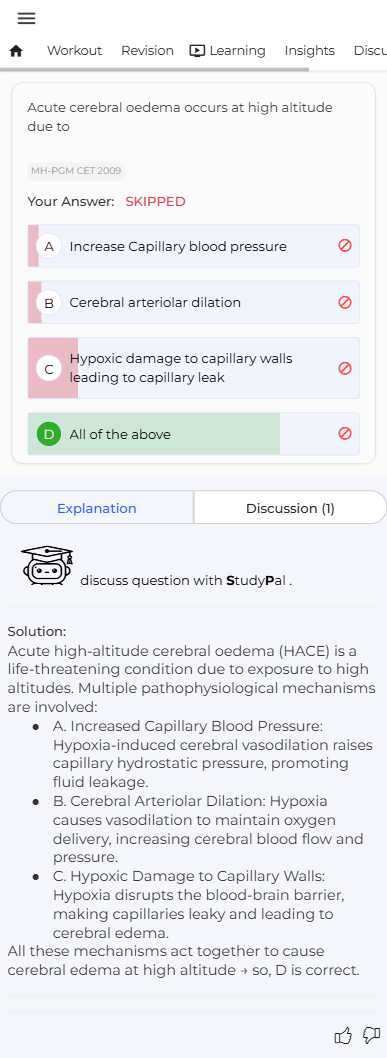Screen dimensions: 387x1058
Task: Click block icon on option B
Action: point(345,302)
